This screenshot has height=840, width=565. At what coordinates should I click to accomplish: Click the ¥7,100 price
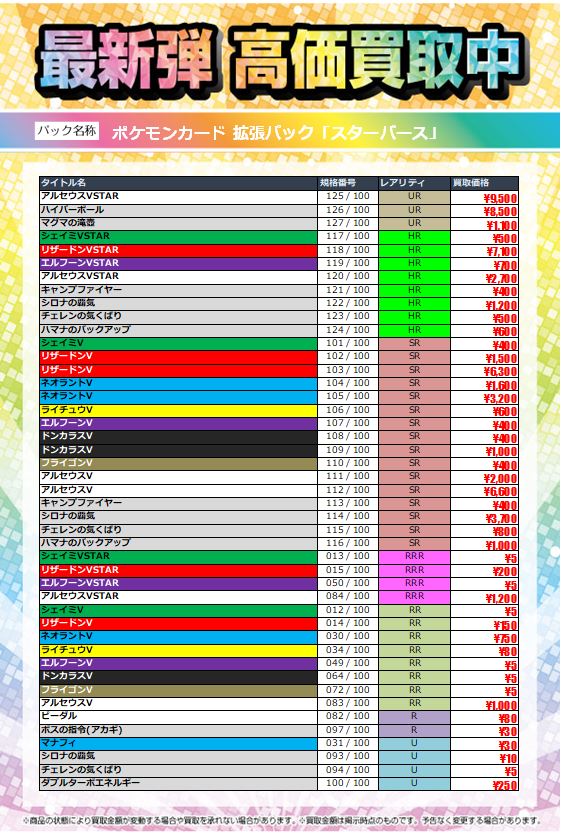pyautogui.click(x=502, y=252)
